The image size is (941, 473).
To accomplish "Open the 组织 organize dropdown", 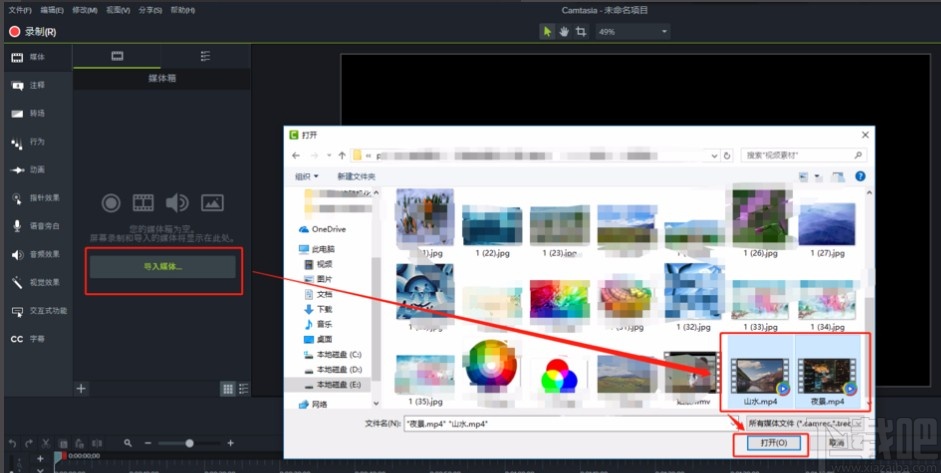I will [307, 176].
